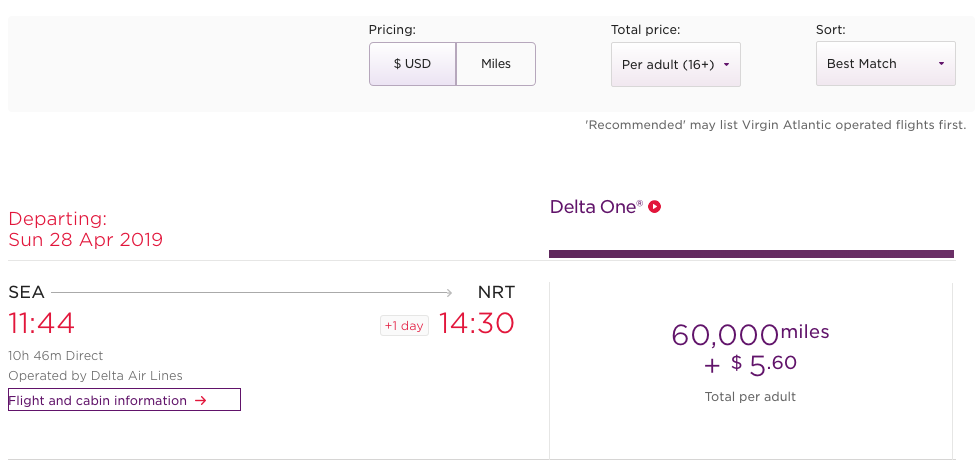
Task: Click the 11:44 departure time
Action: click(42, 324)
